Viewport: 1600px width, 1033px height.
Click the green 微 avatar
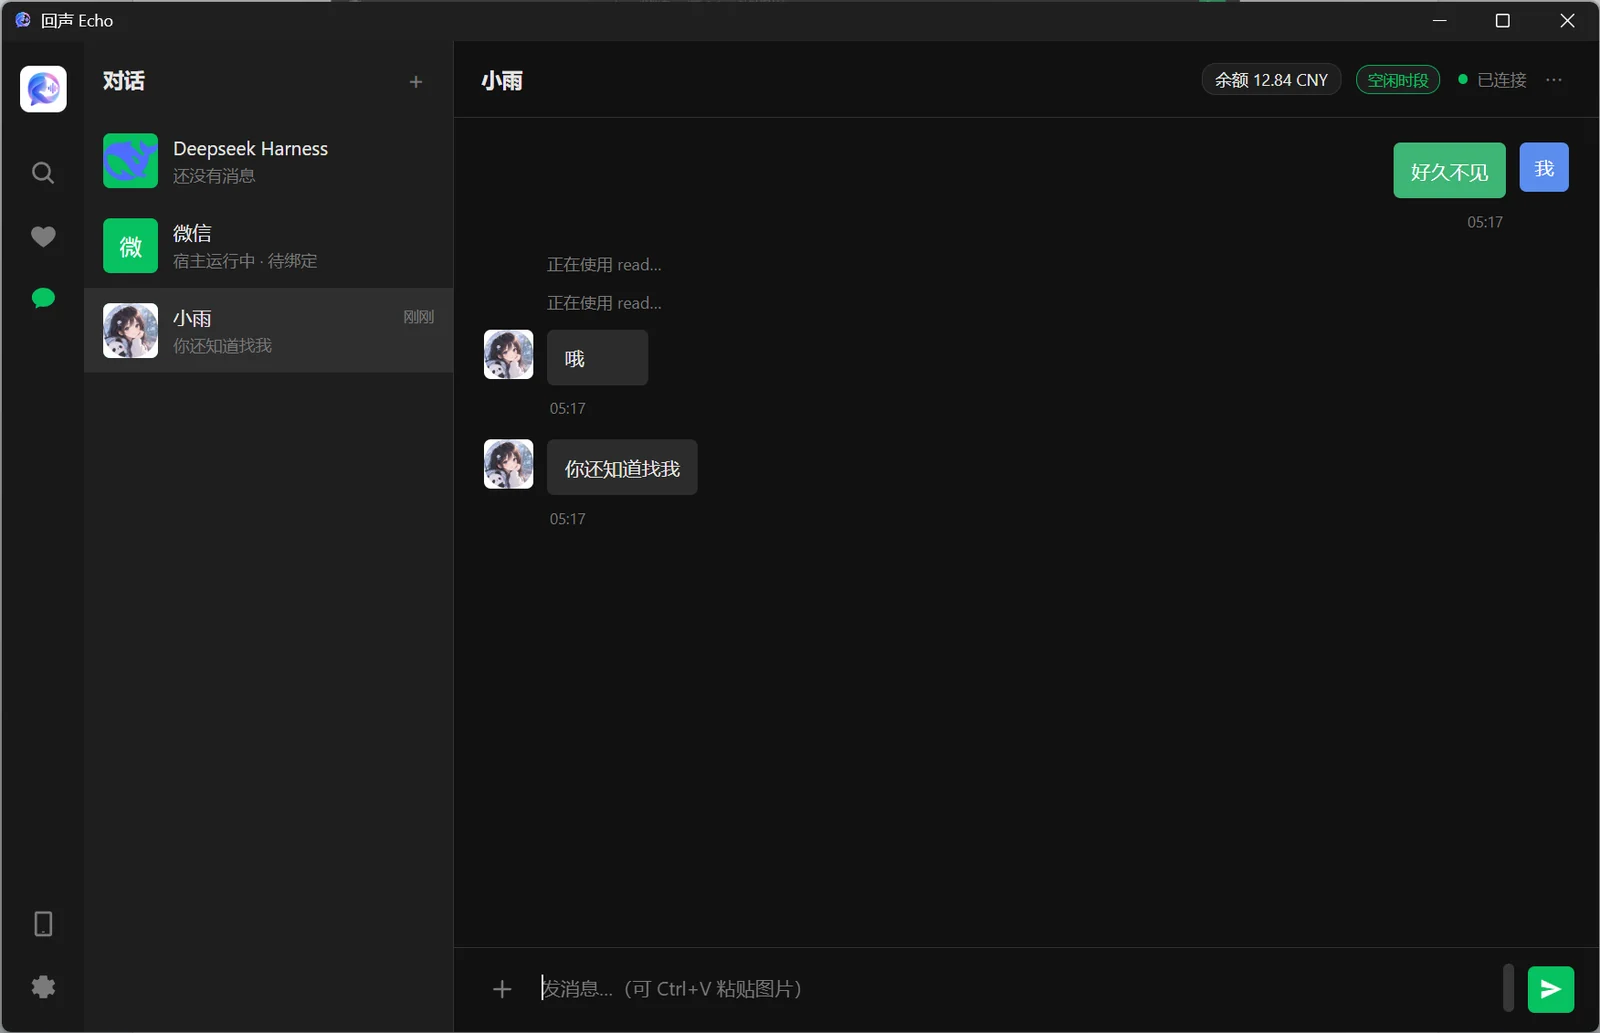click(130, 246)
